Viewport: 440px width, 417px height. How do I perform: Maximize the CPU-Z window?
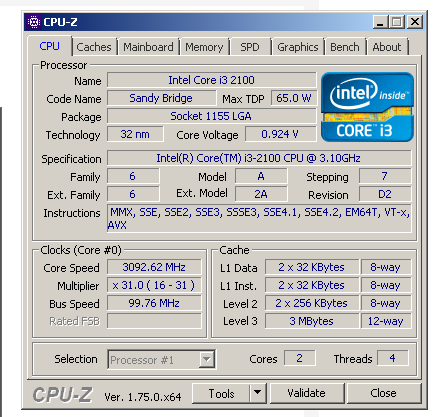tap(397, 22)
